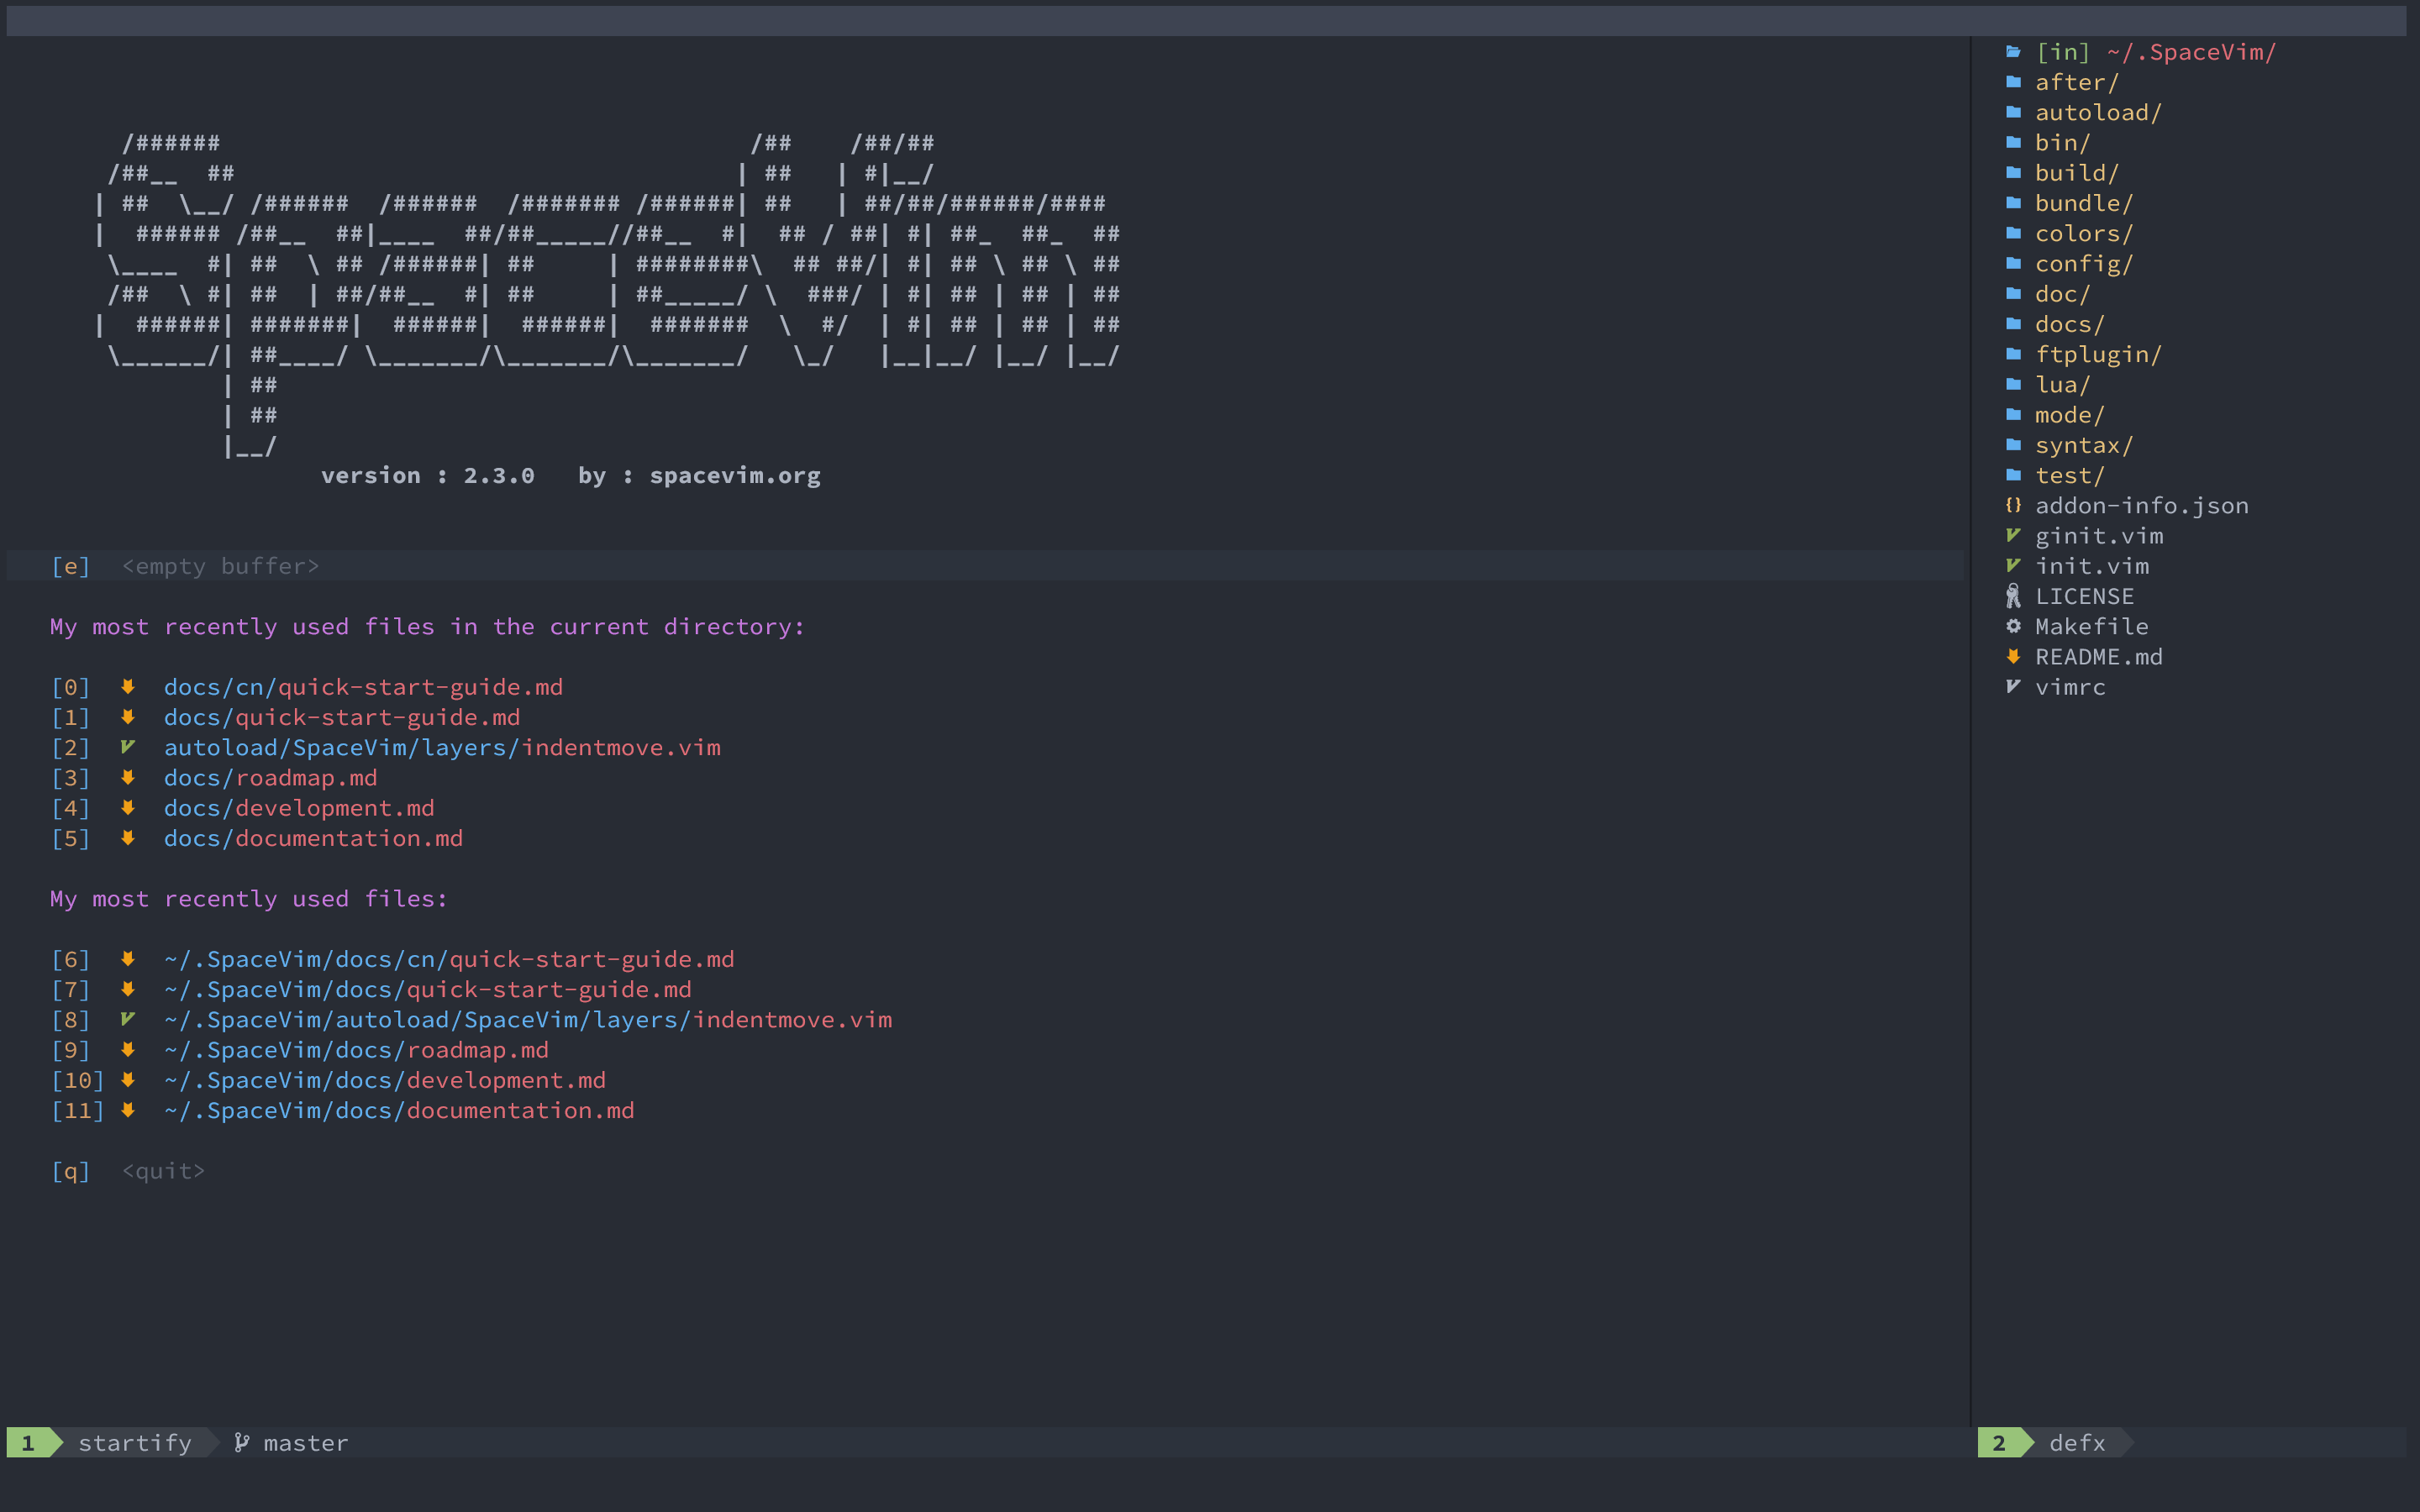Click the folder icon beside autoload/
2420x1512 pixels.
(x=2013, y=112)
